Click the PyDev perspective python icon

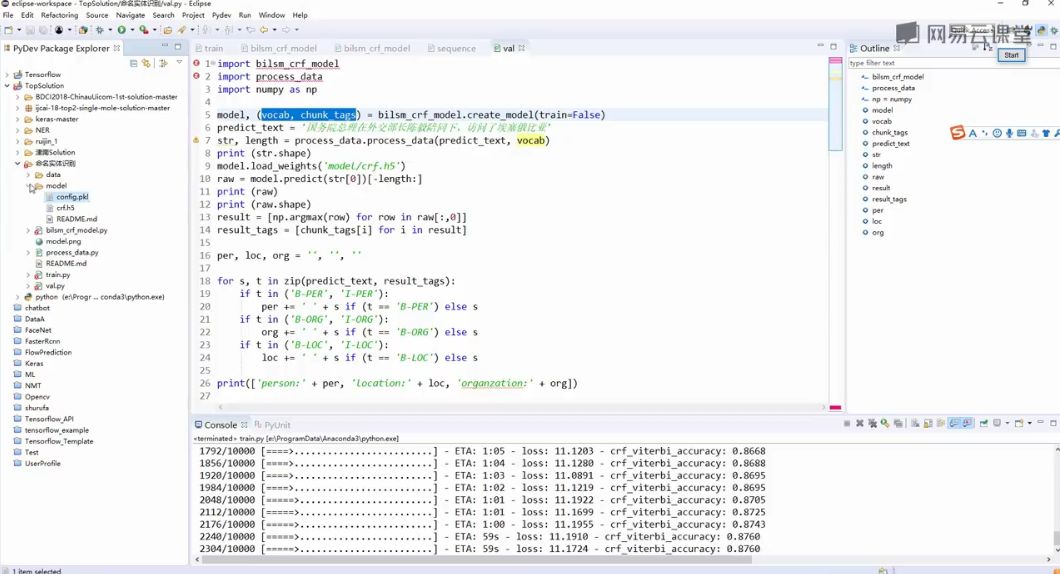(1042, 30)
